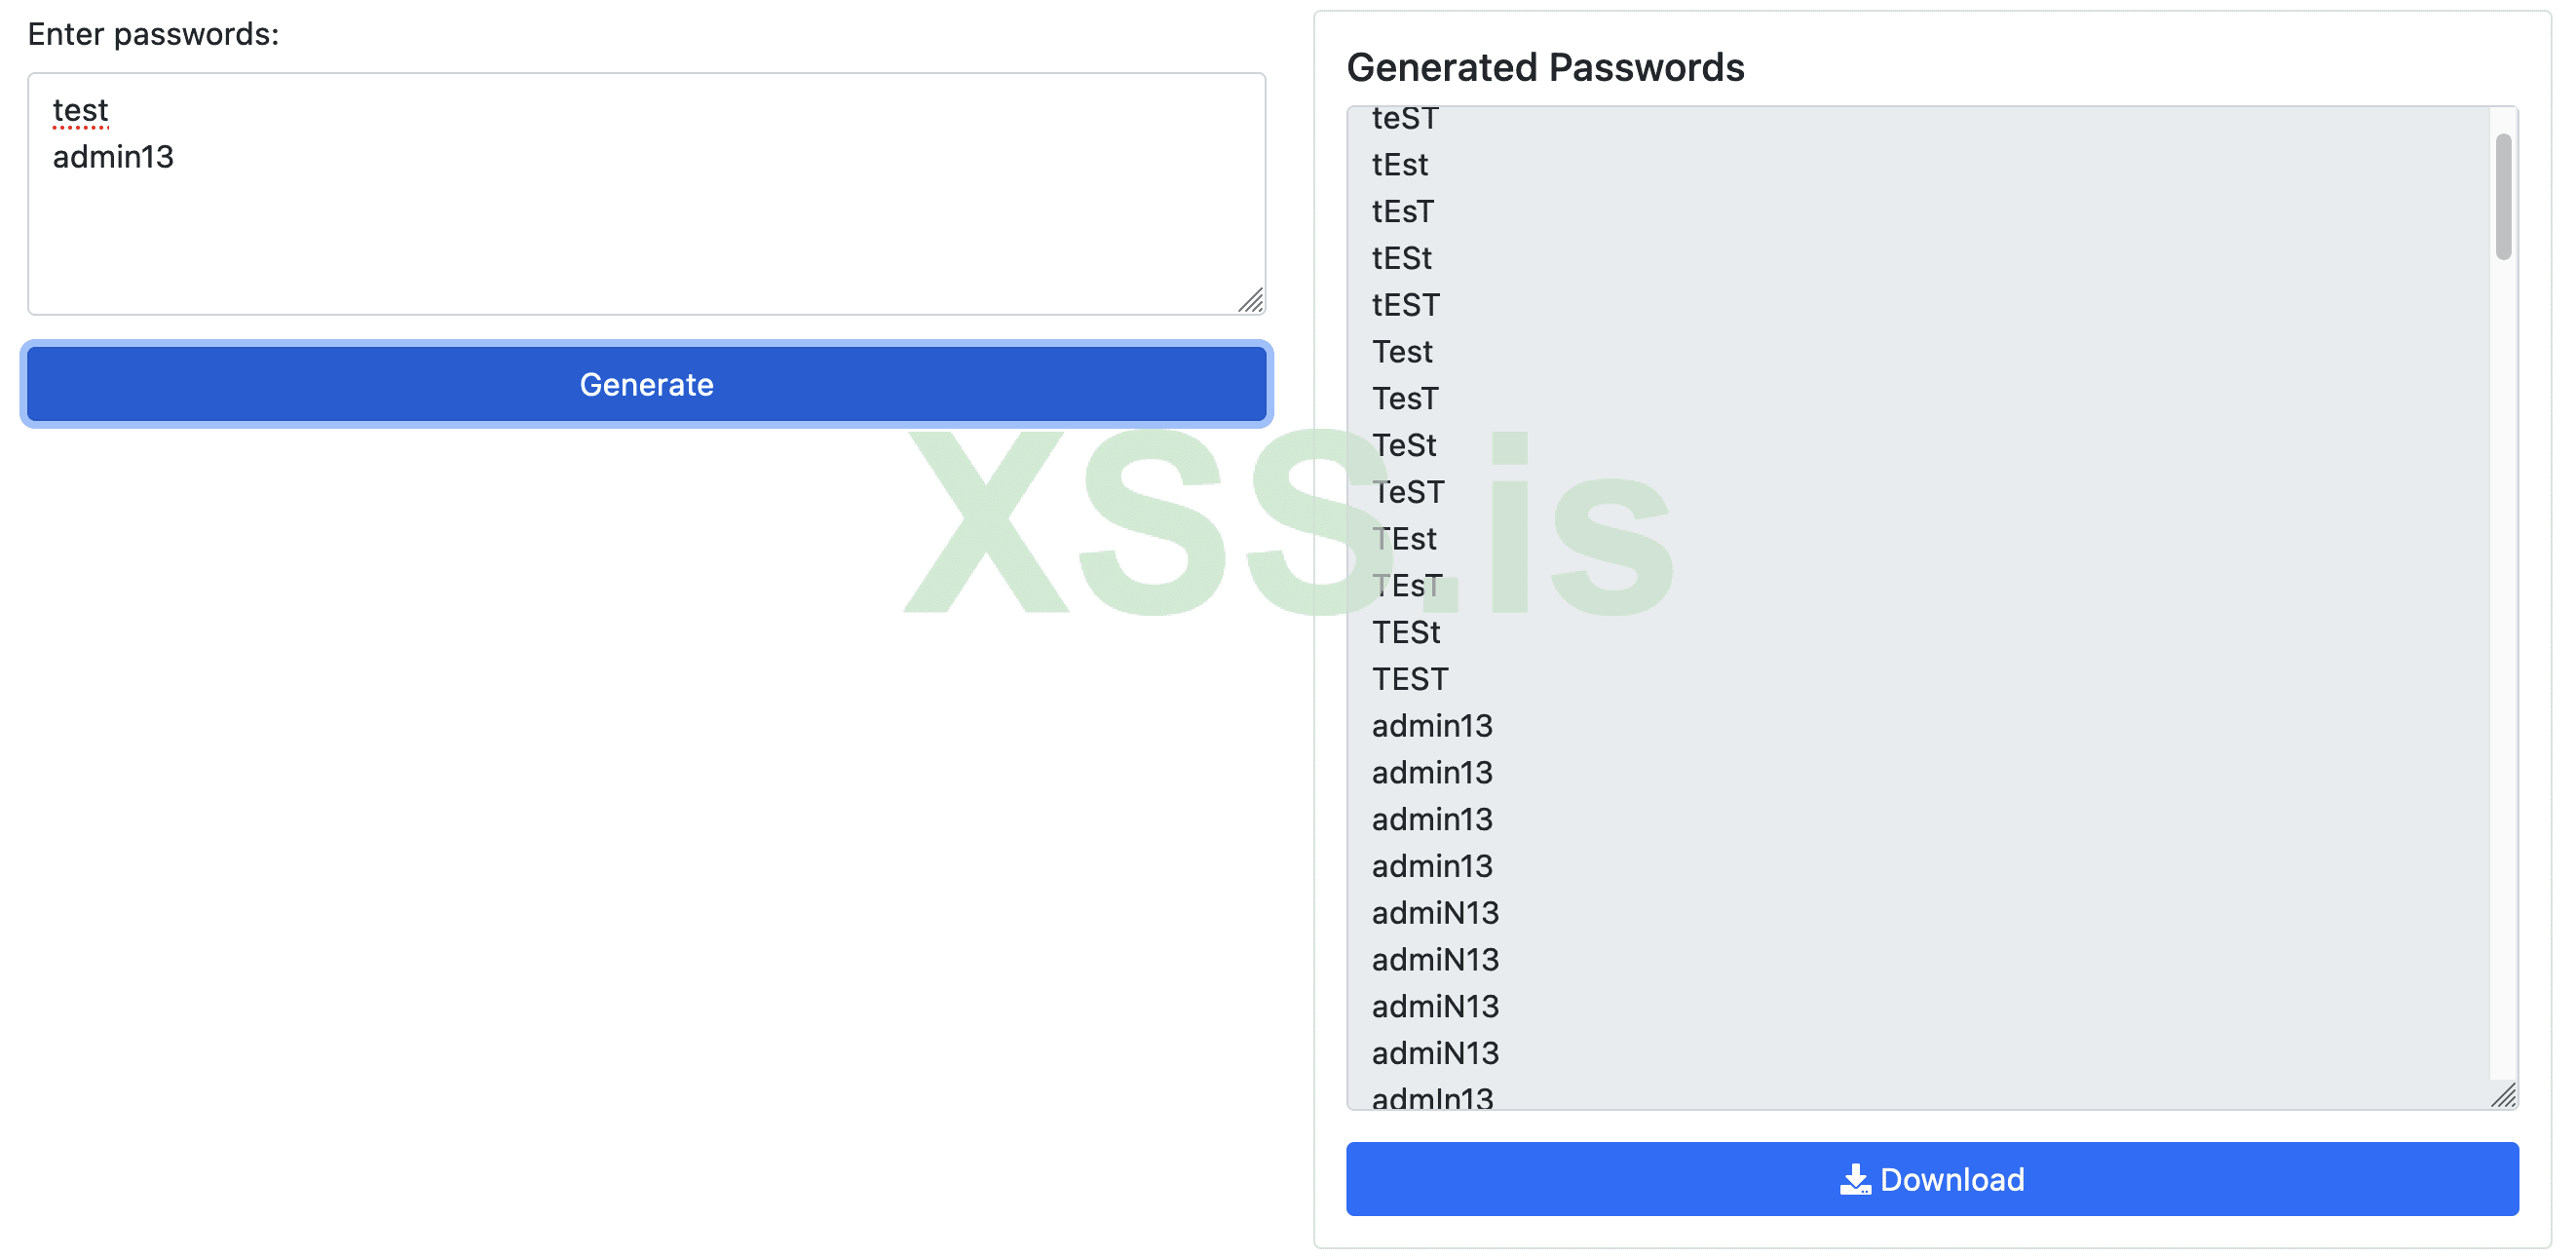The image size is (2576, 1257).
Task: Click the "TESt" generated password line
Action: (x=1405, y=633)
